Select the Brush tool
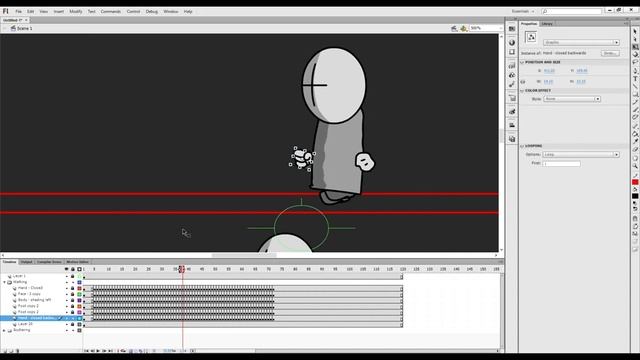This screenshot has height=360, width=640. 635,109
